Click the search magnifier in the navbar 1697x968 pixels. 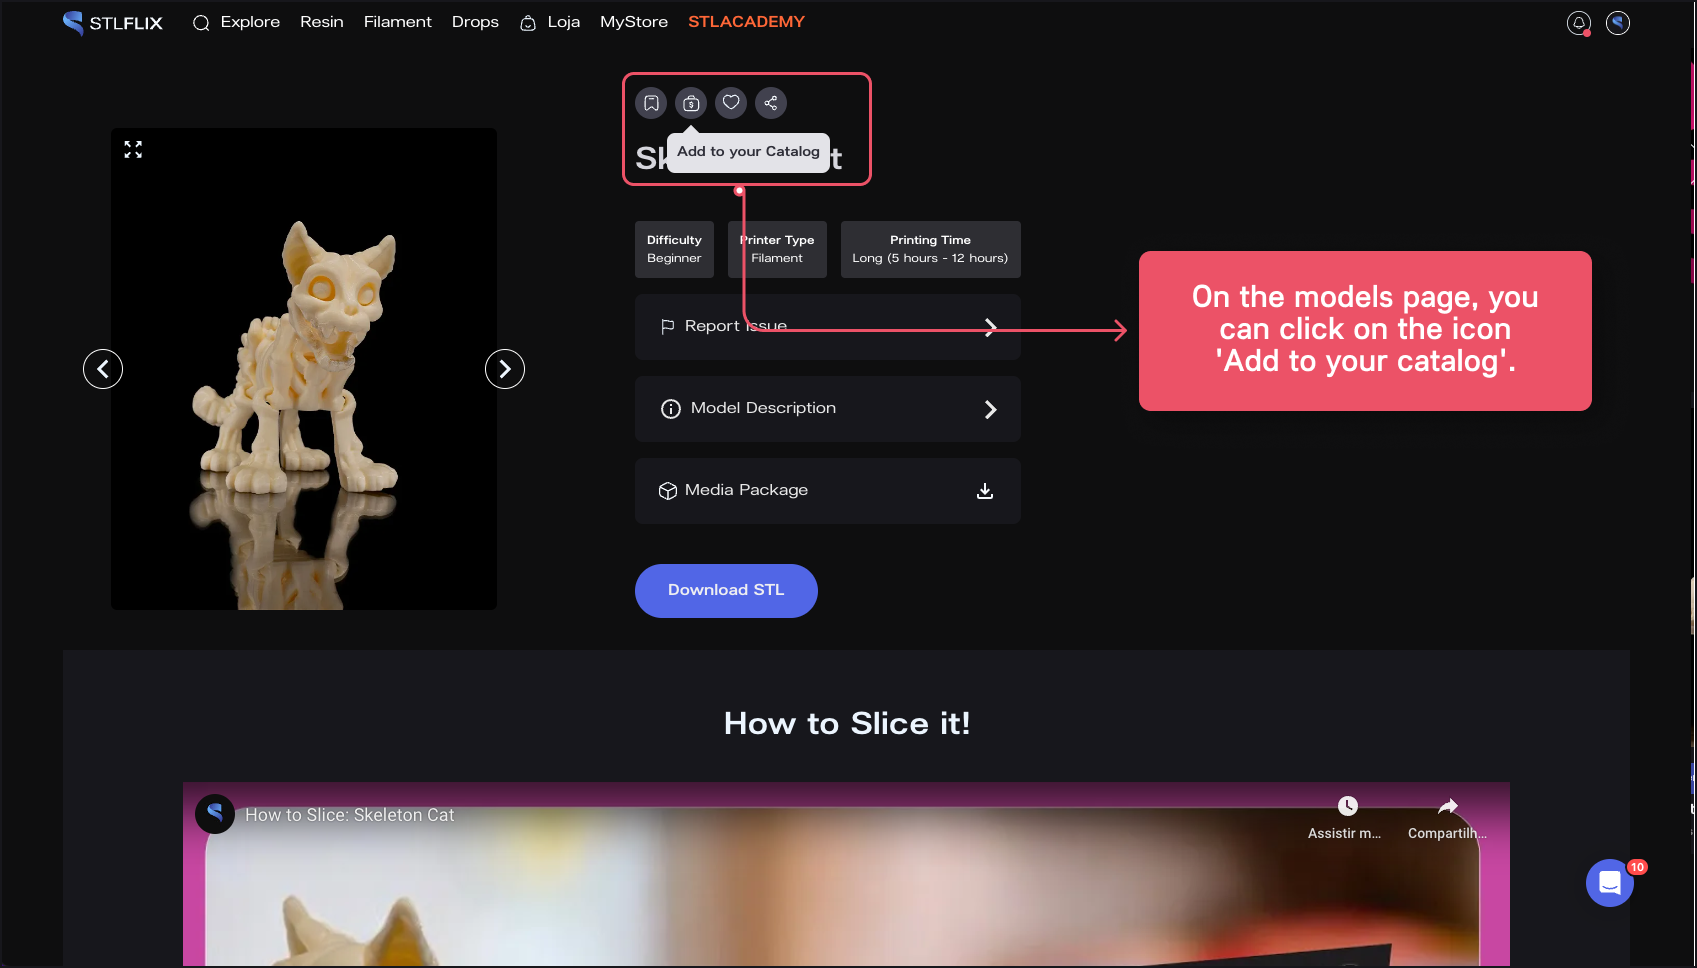tap(201, 21)
